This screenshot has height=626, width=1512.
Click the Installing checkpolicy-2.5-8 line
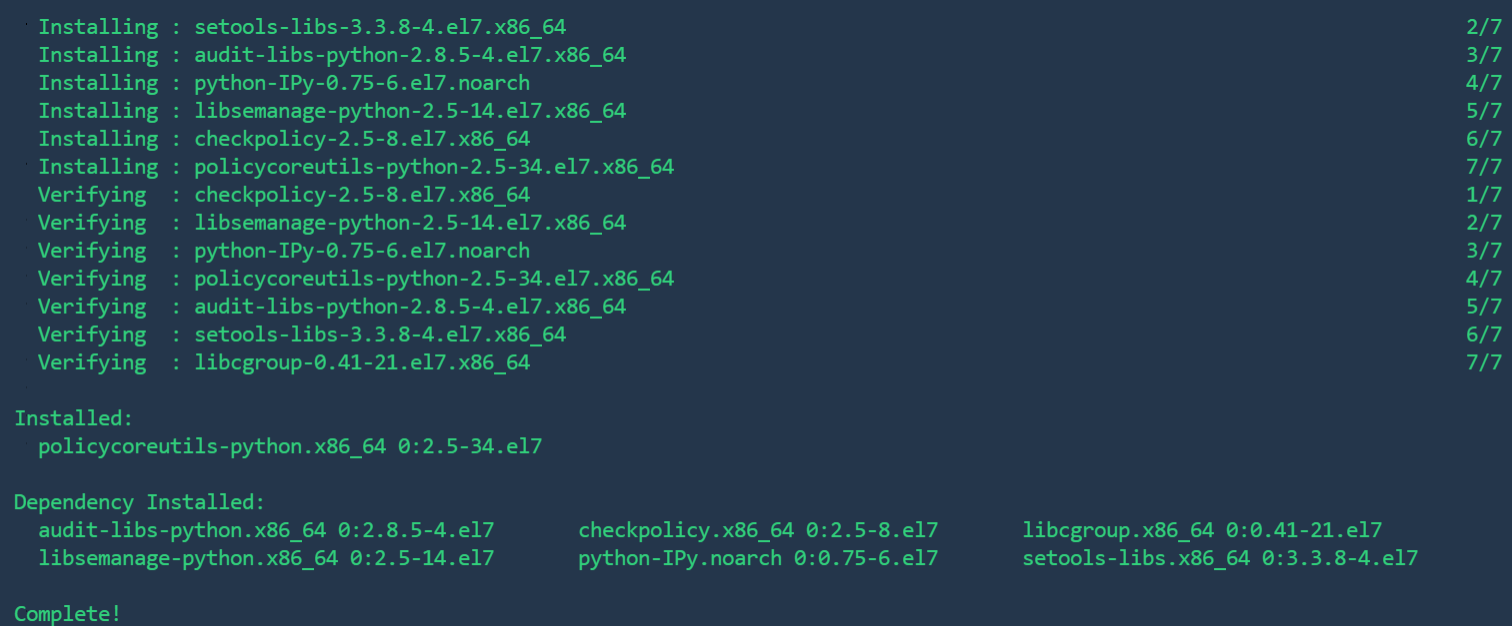(x=769, y=139)
